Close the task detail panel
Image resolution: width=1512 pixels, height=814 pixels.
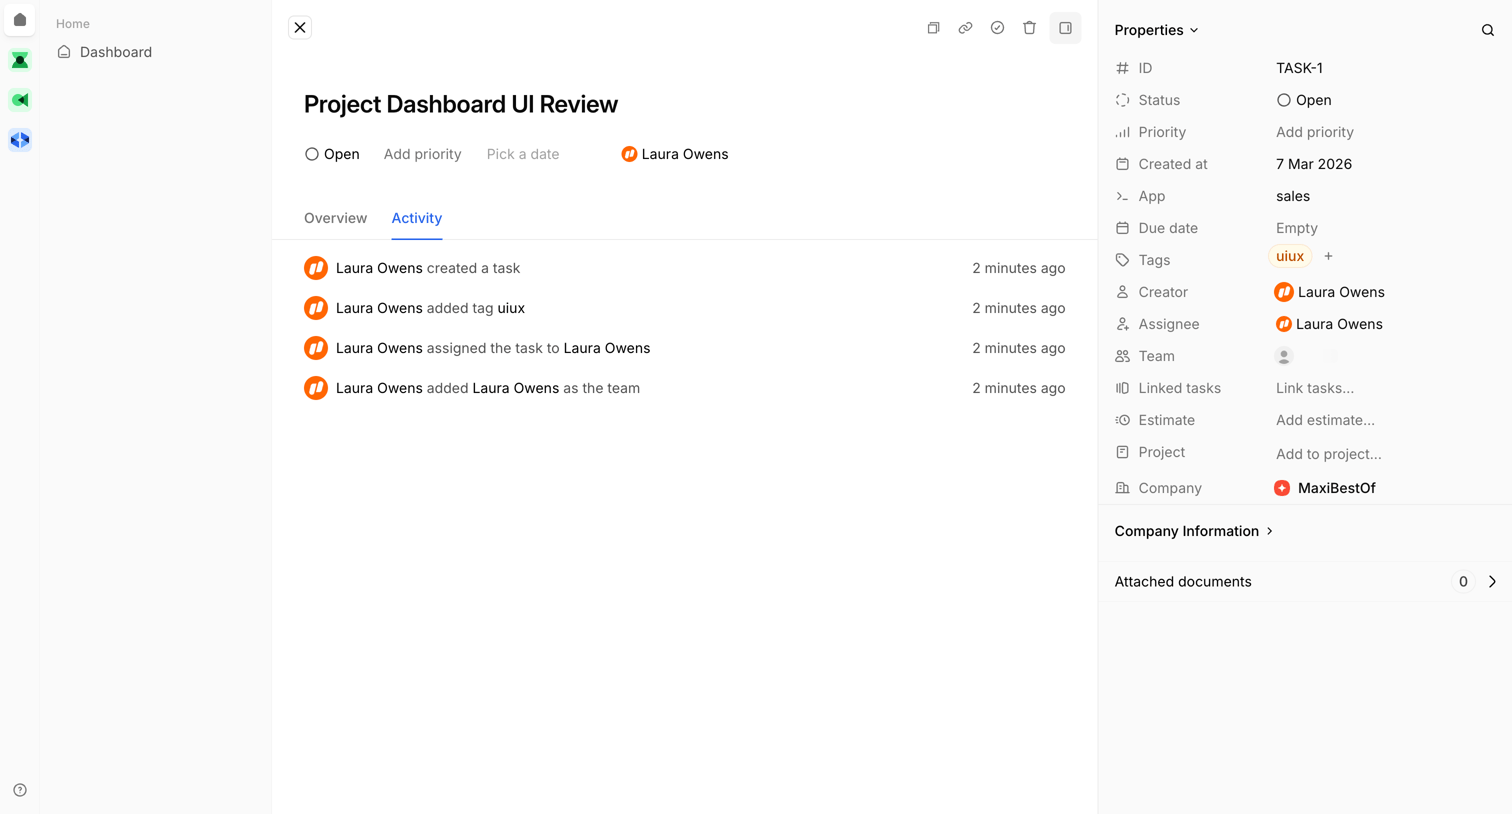[x=300, y=28]
